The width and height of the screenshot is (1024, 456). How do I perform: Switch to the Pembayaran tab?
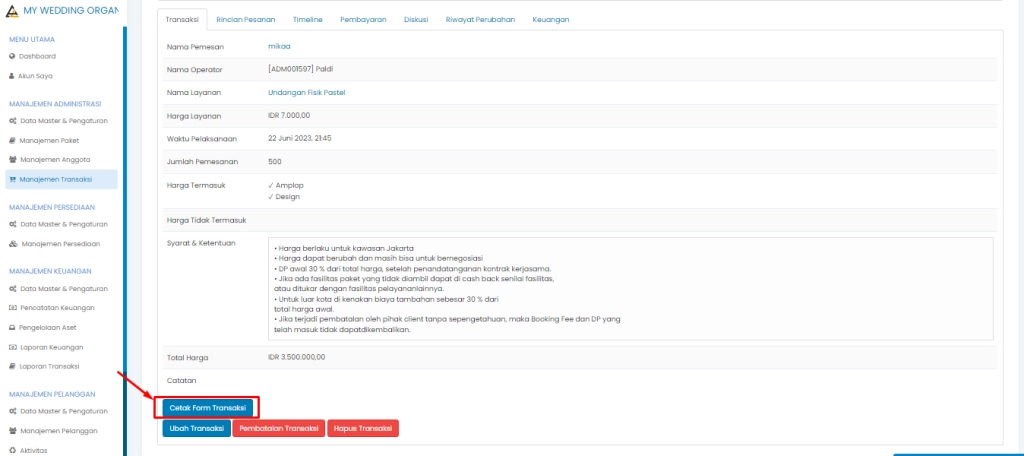click(x=363, y=20)
